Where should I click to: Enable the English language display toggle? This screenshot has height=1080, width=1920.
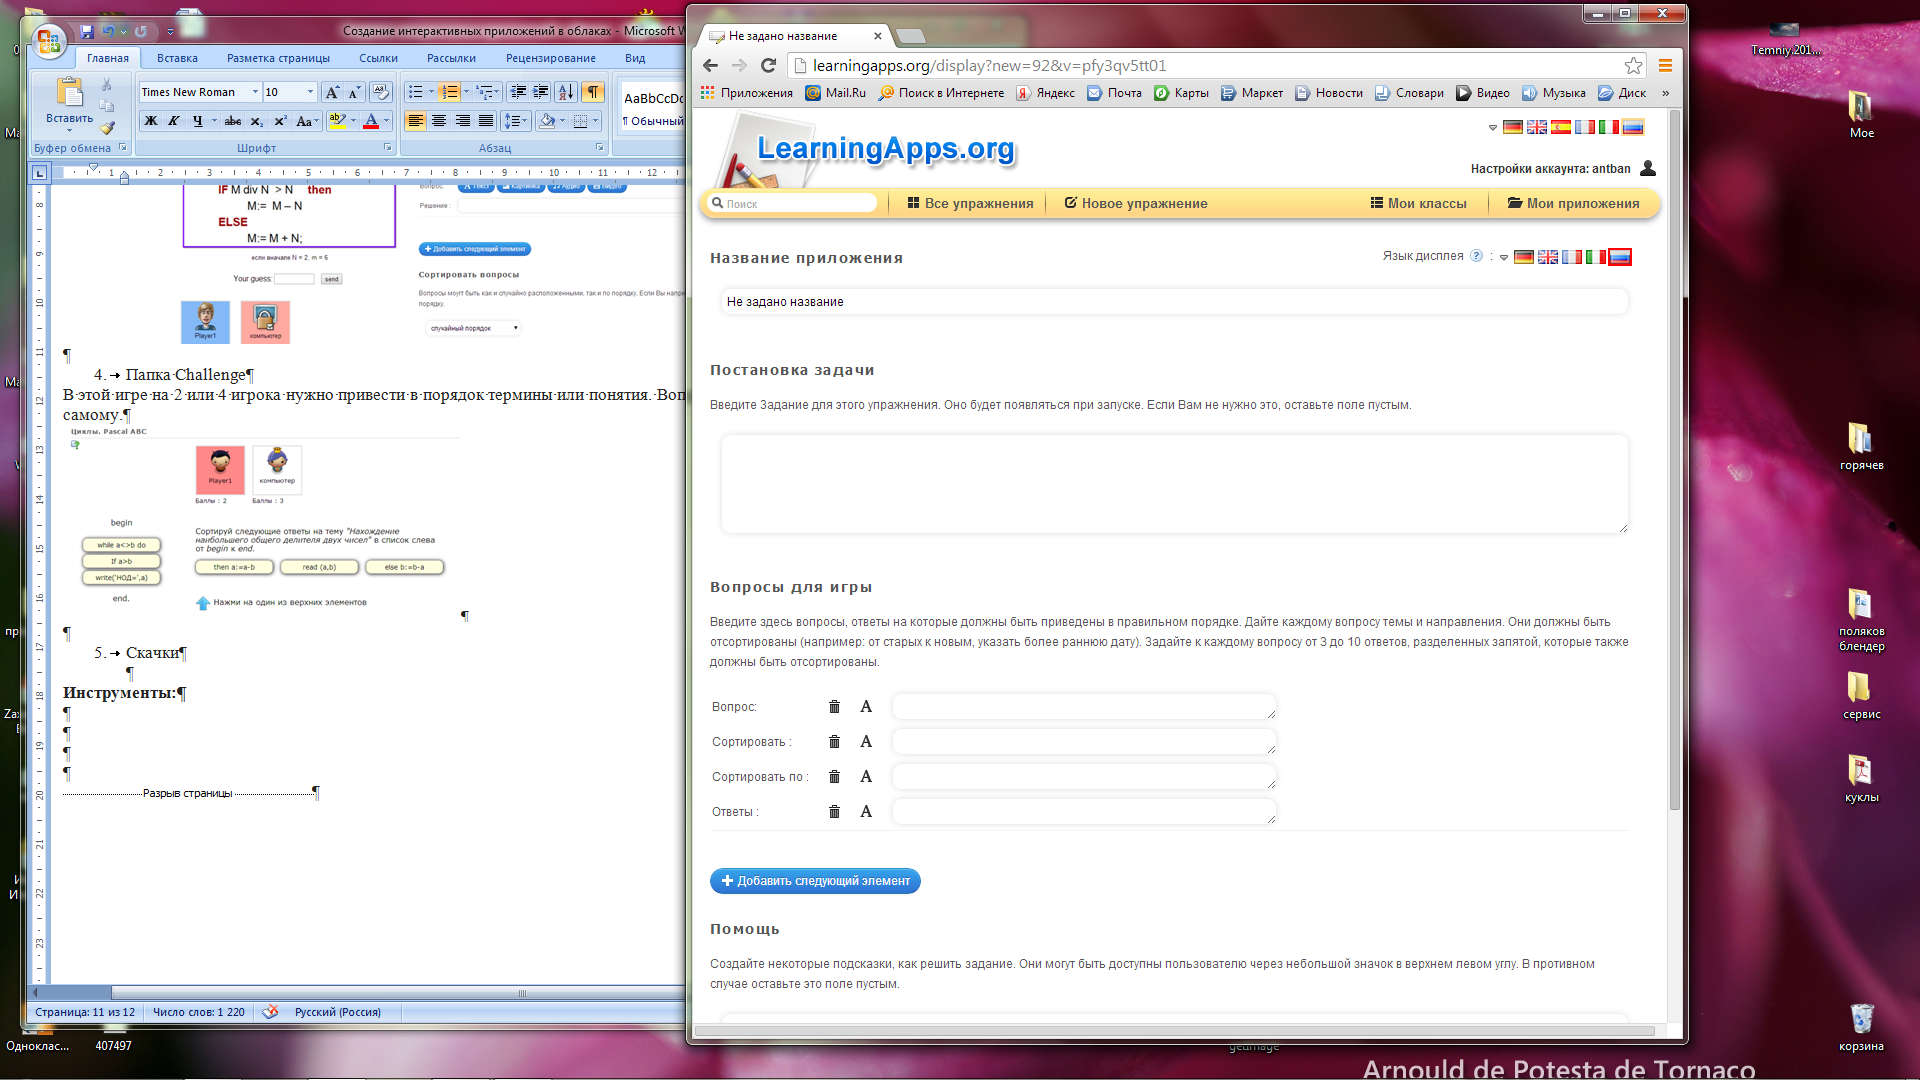point(1551,257)
